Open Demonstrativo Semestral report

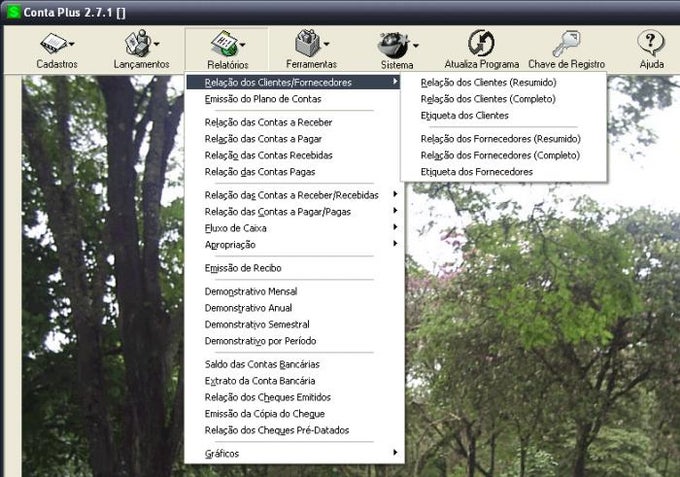pos(257,324)
